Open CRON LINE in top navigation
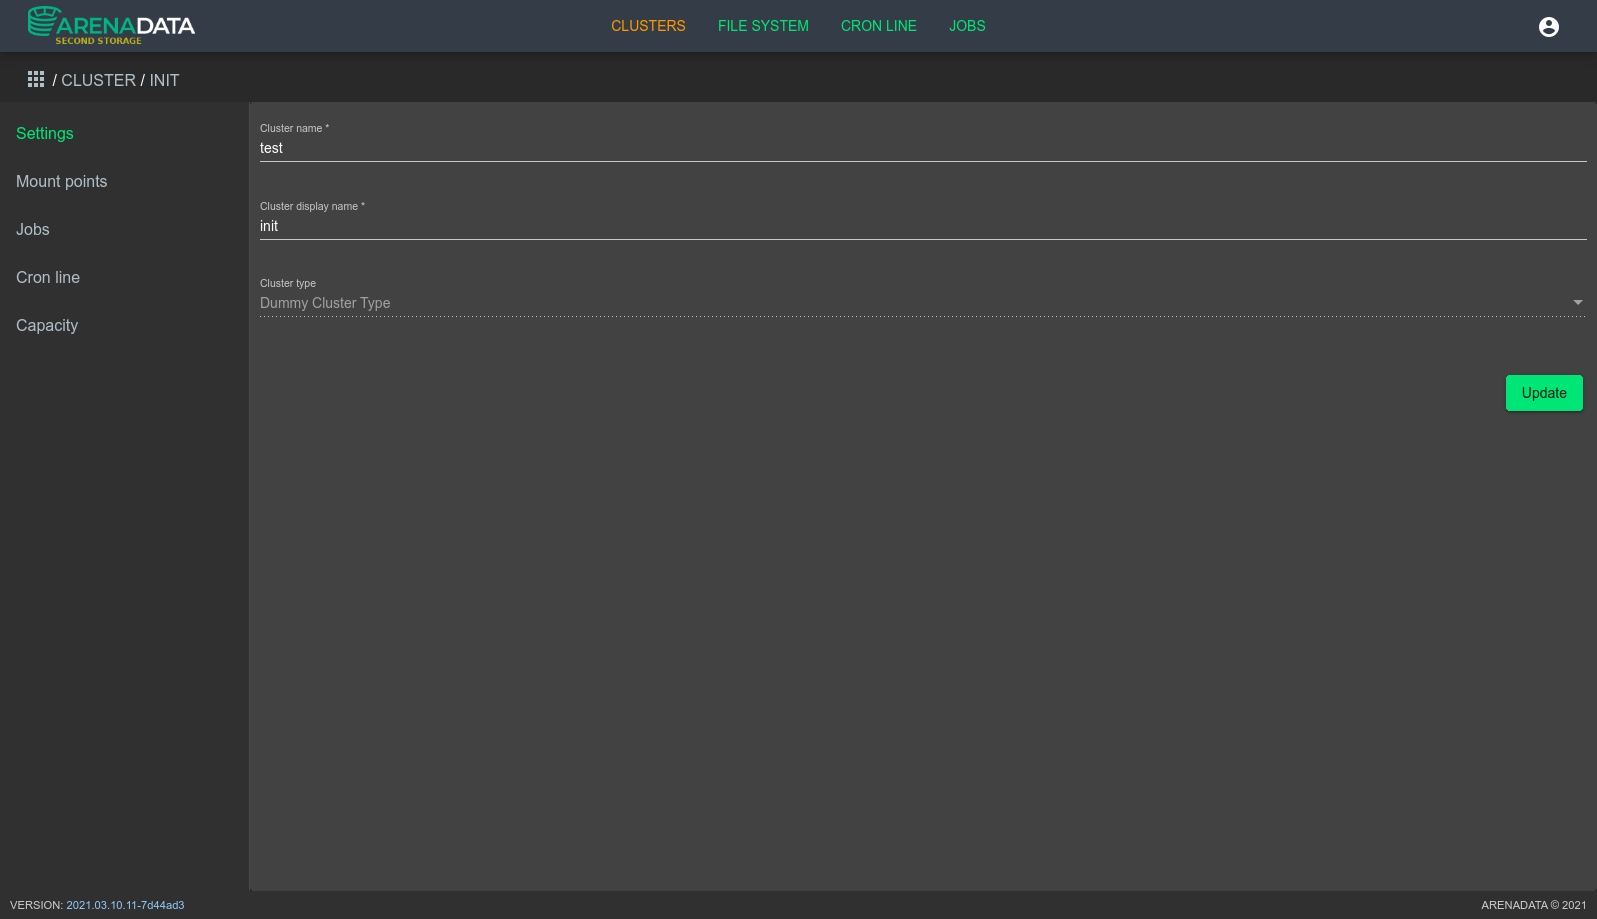 (878, 26)
